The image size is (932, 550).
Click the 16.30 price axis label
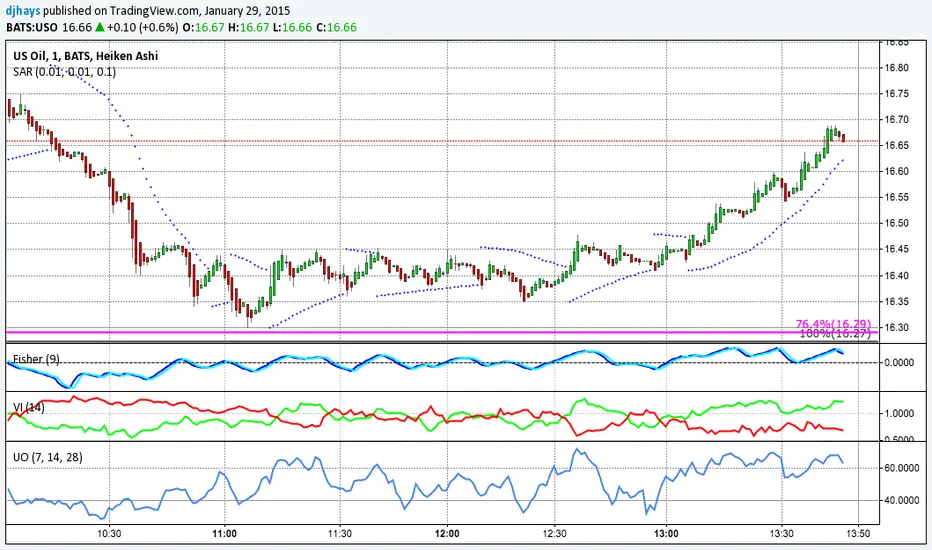(x=896, y=327)
